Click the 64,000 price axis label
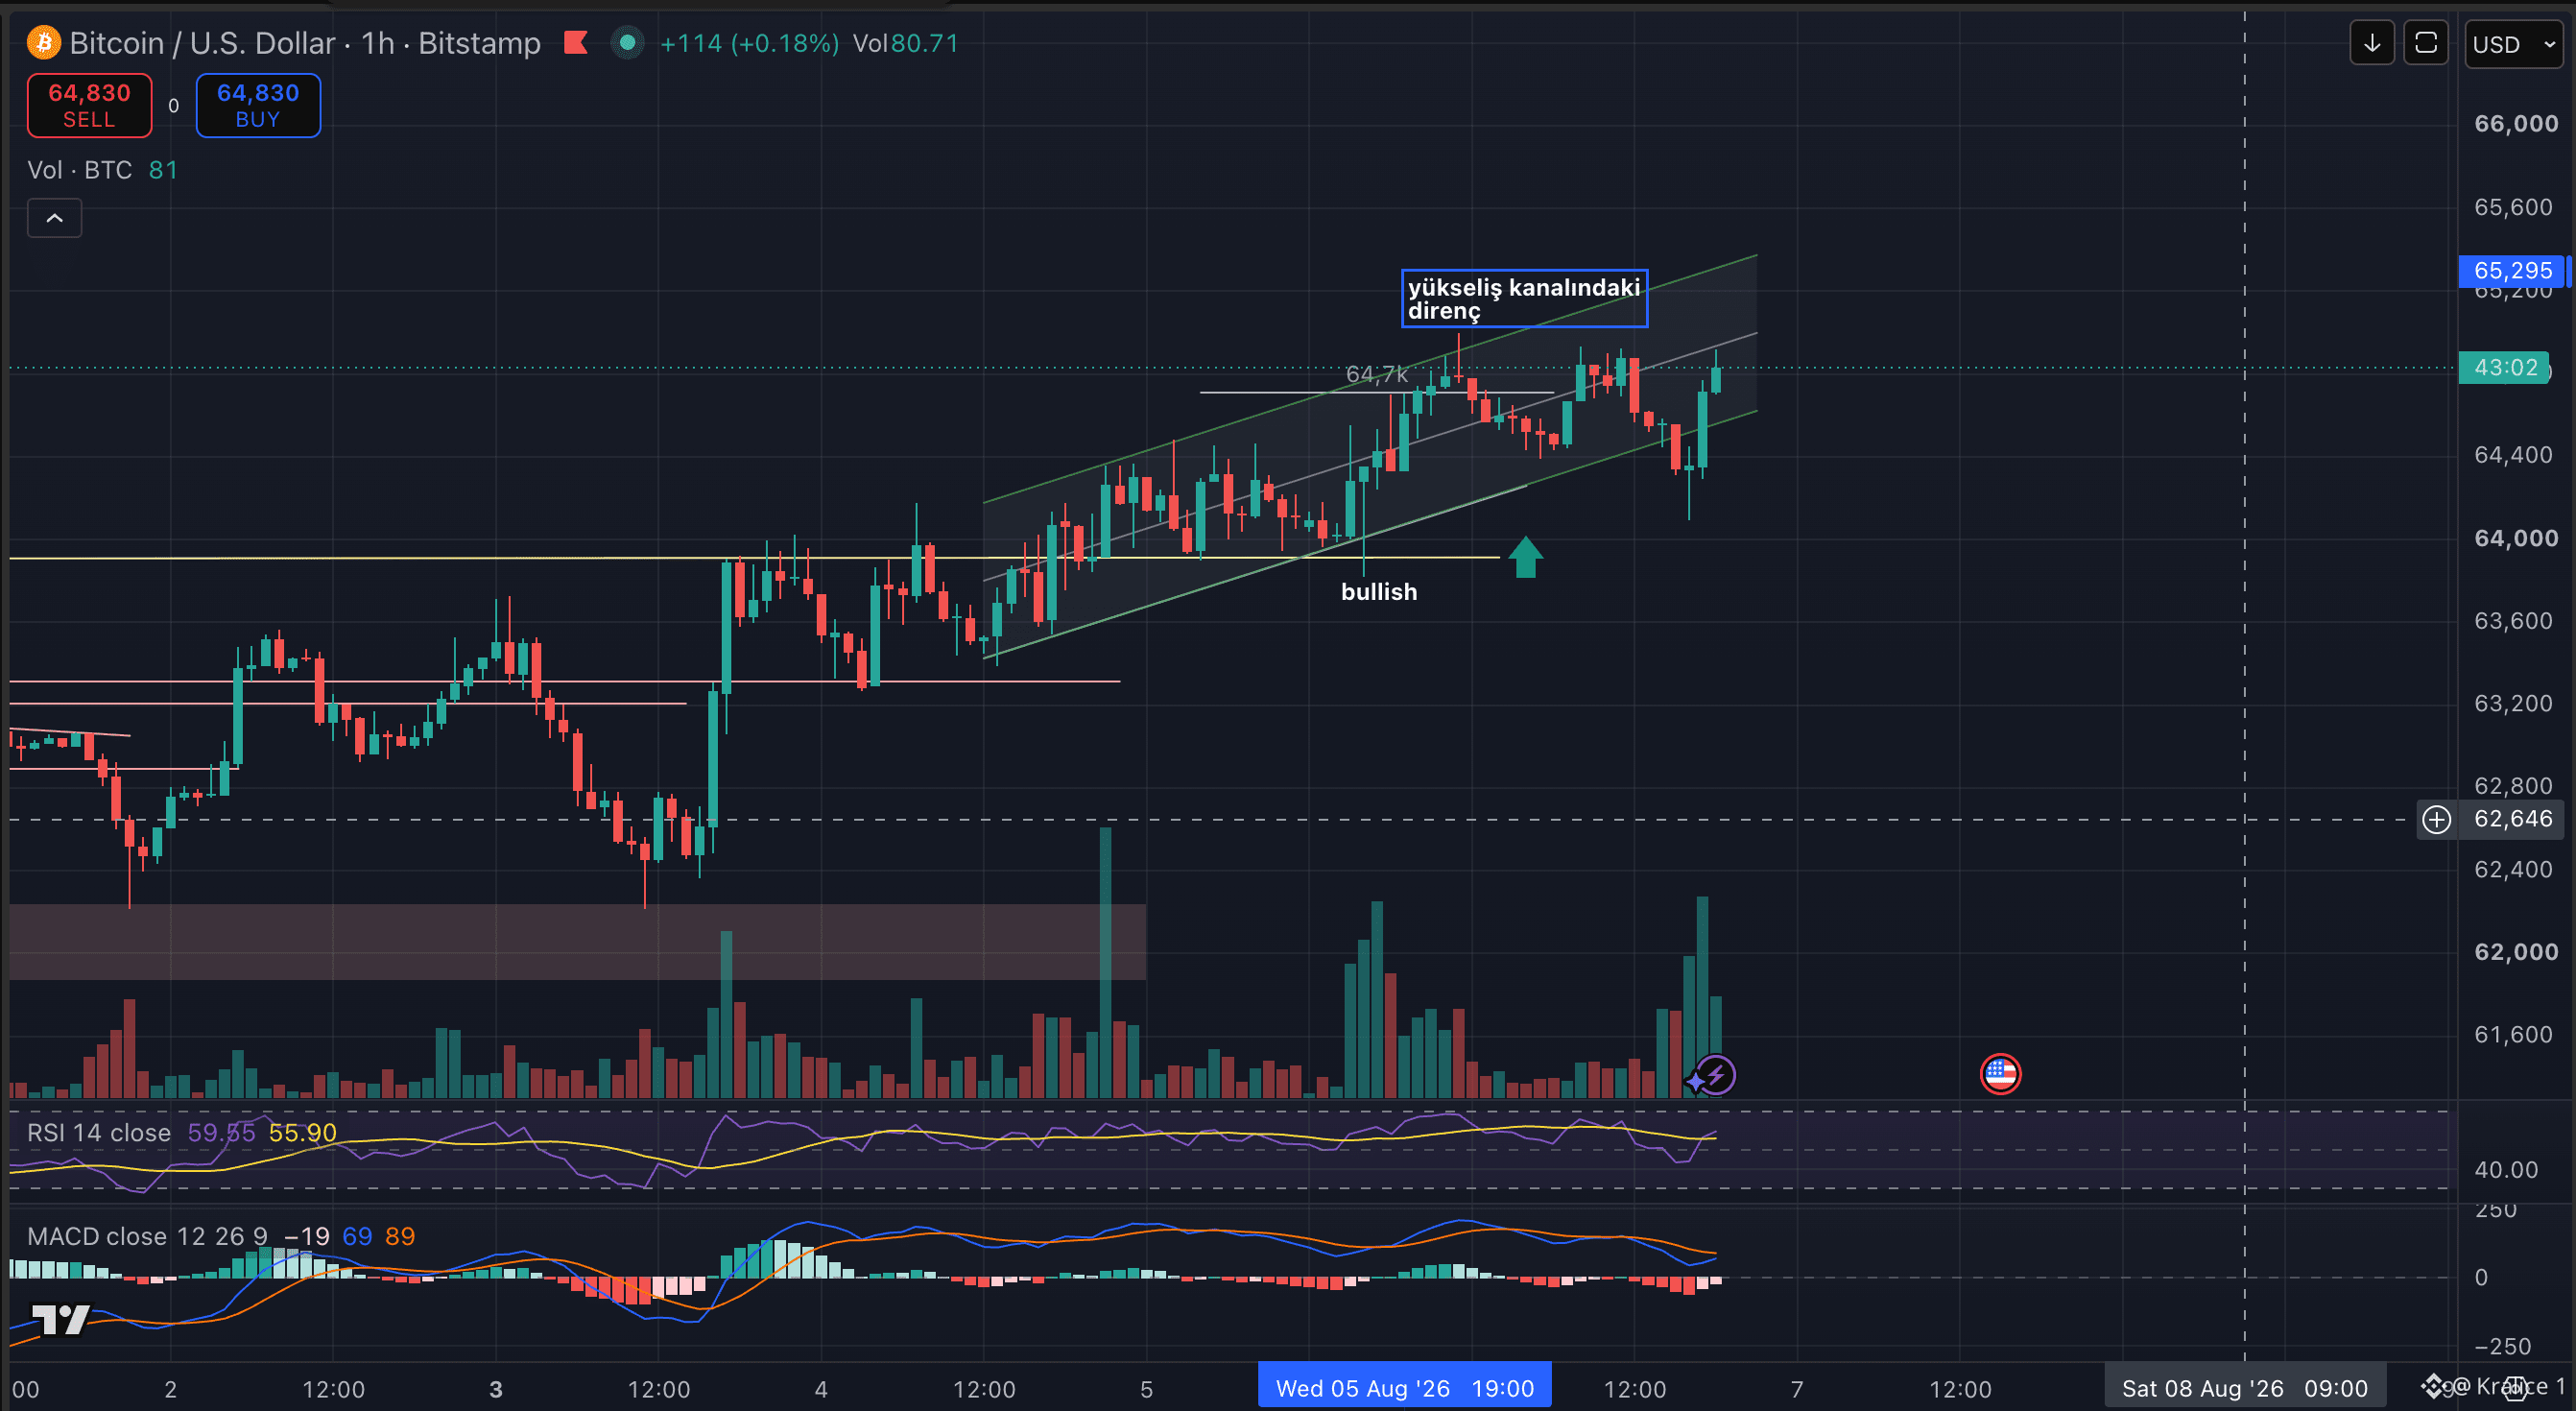The width and height of the screenshot is (2576, 1411). tap(2516, 538)
